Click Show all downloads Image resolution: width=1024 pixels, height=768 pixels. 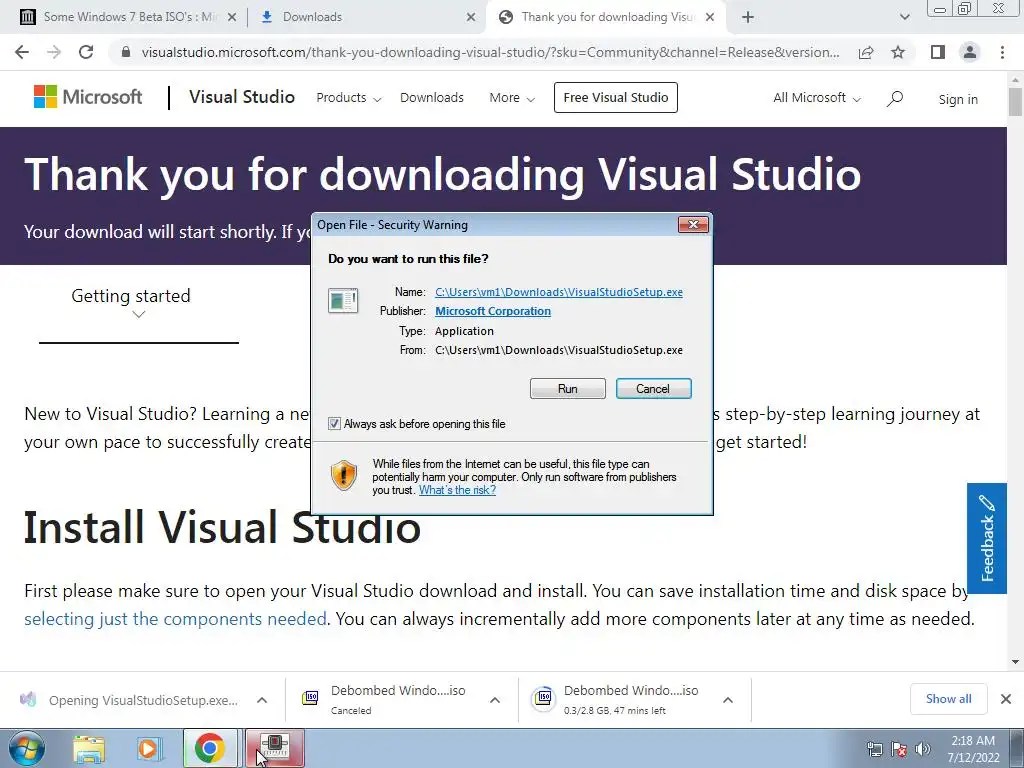[x=948, y=699]
